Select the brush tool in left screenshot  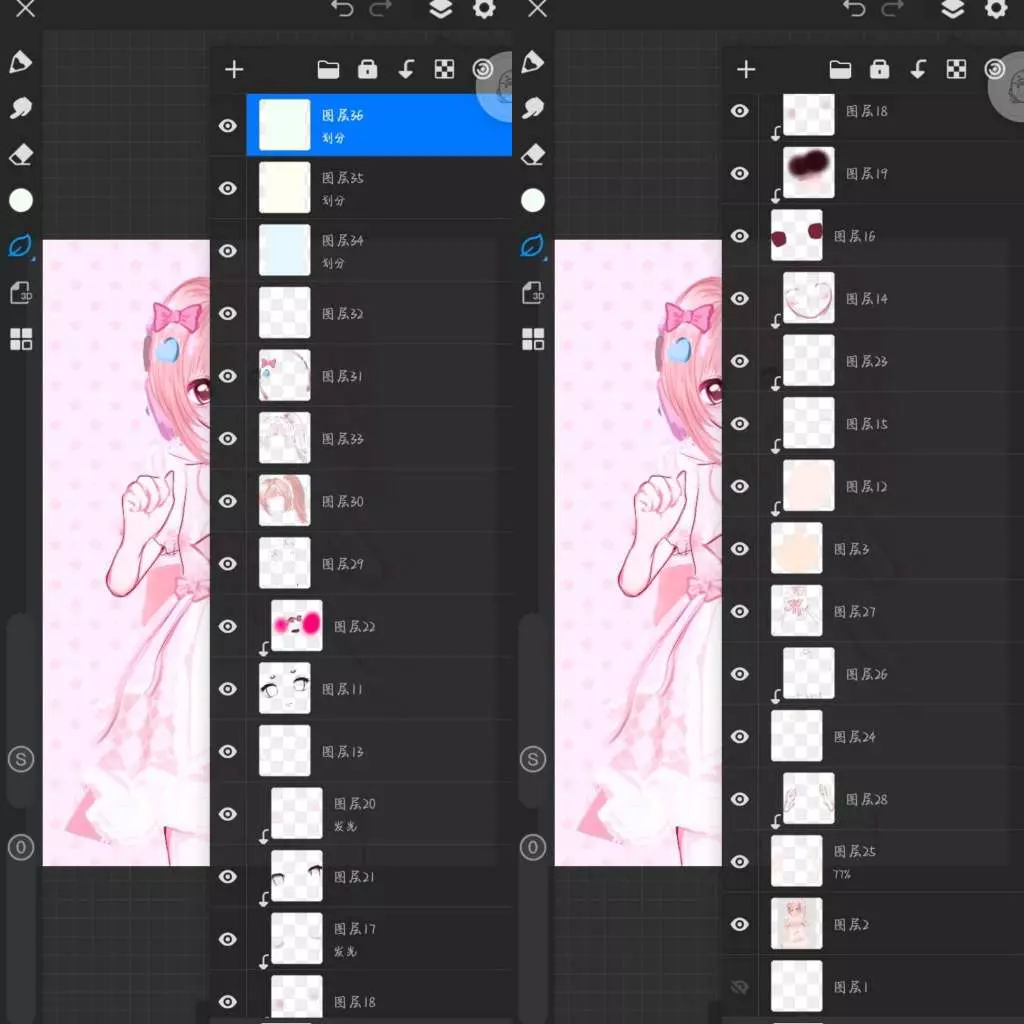[20, 62]
